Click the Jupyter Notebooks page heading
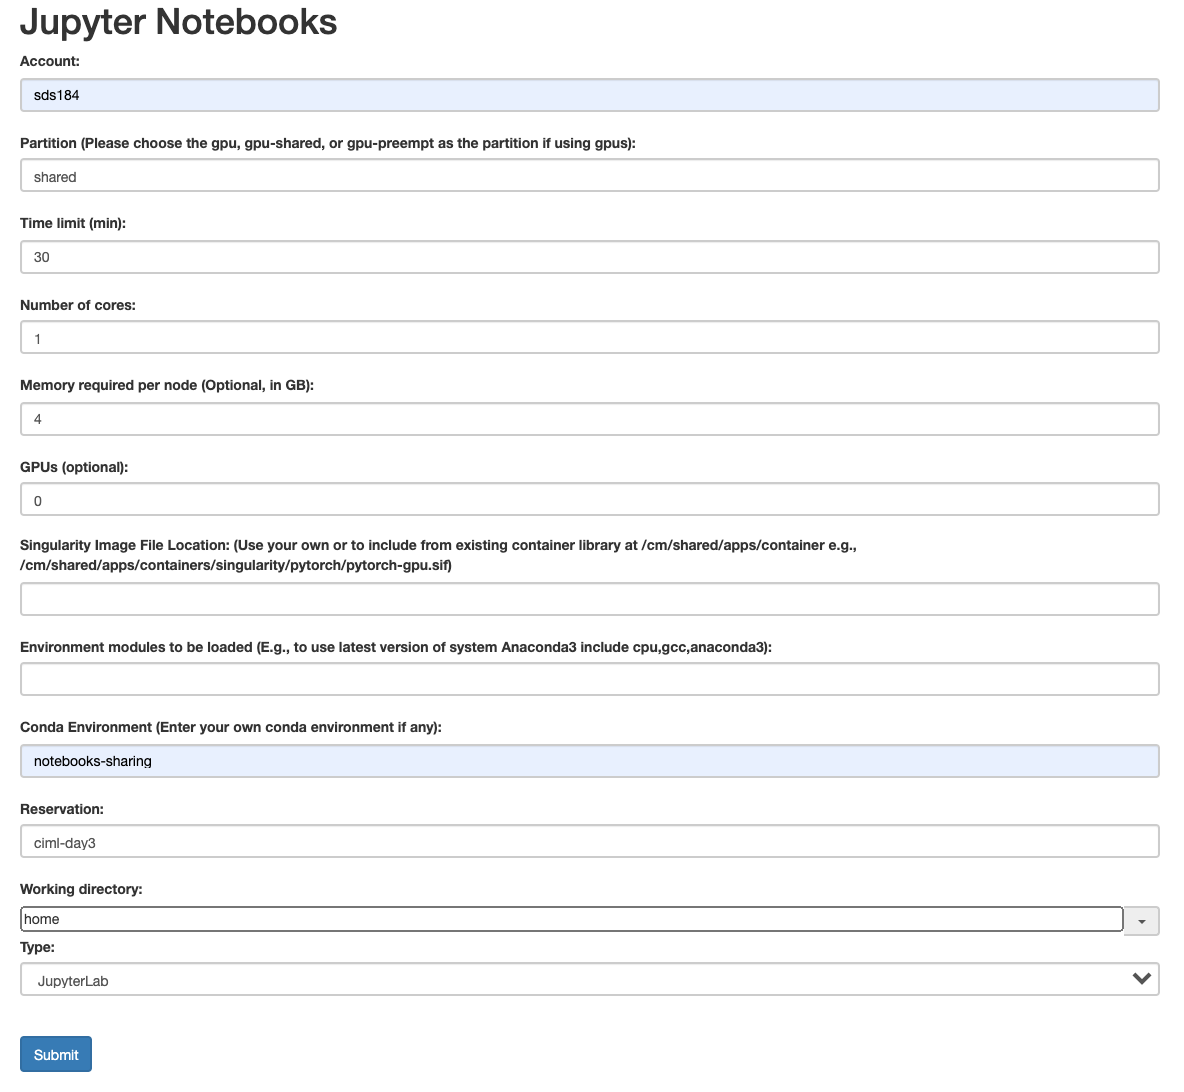Screen dimensions: 1184x1092 coord(178,22)
